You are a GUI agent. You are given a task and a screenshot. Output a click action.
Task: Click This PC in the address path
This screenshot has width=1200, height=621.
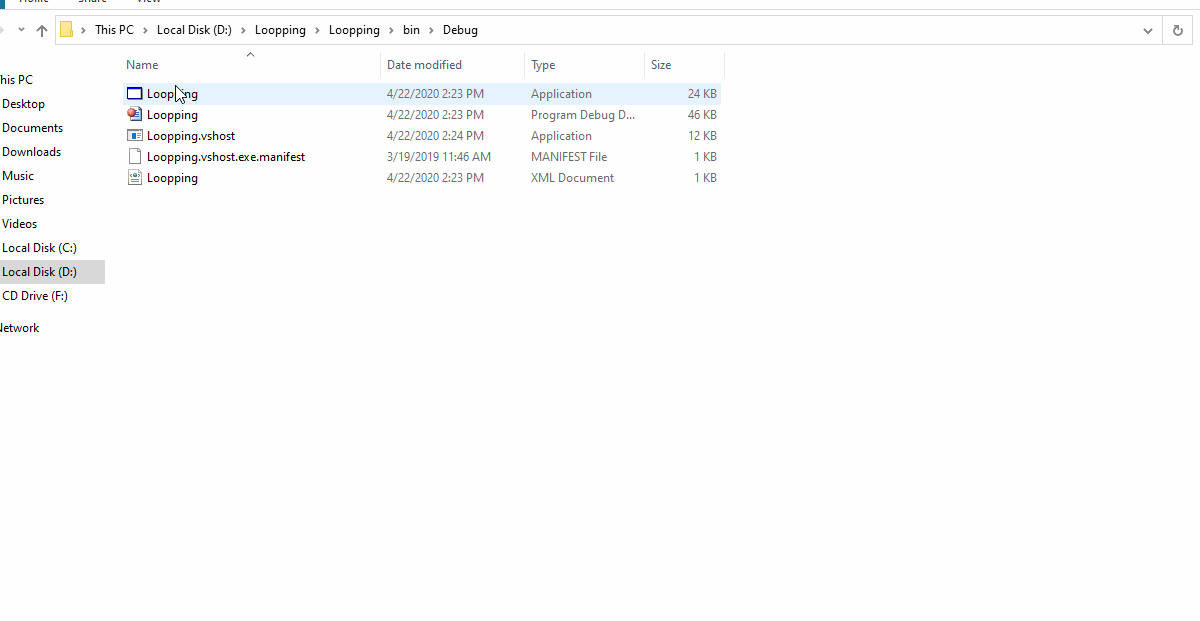pyautogui.click(x=114, y=30)
